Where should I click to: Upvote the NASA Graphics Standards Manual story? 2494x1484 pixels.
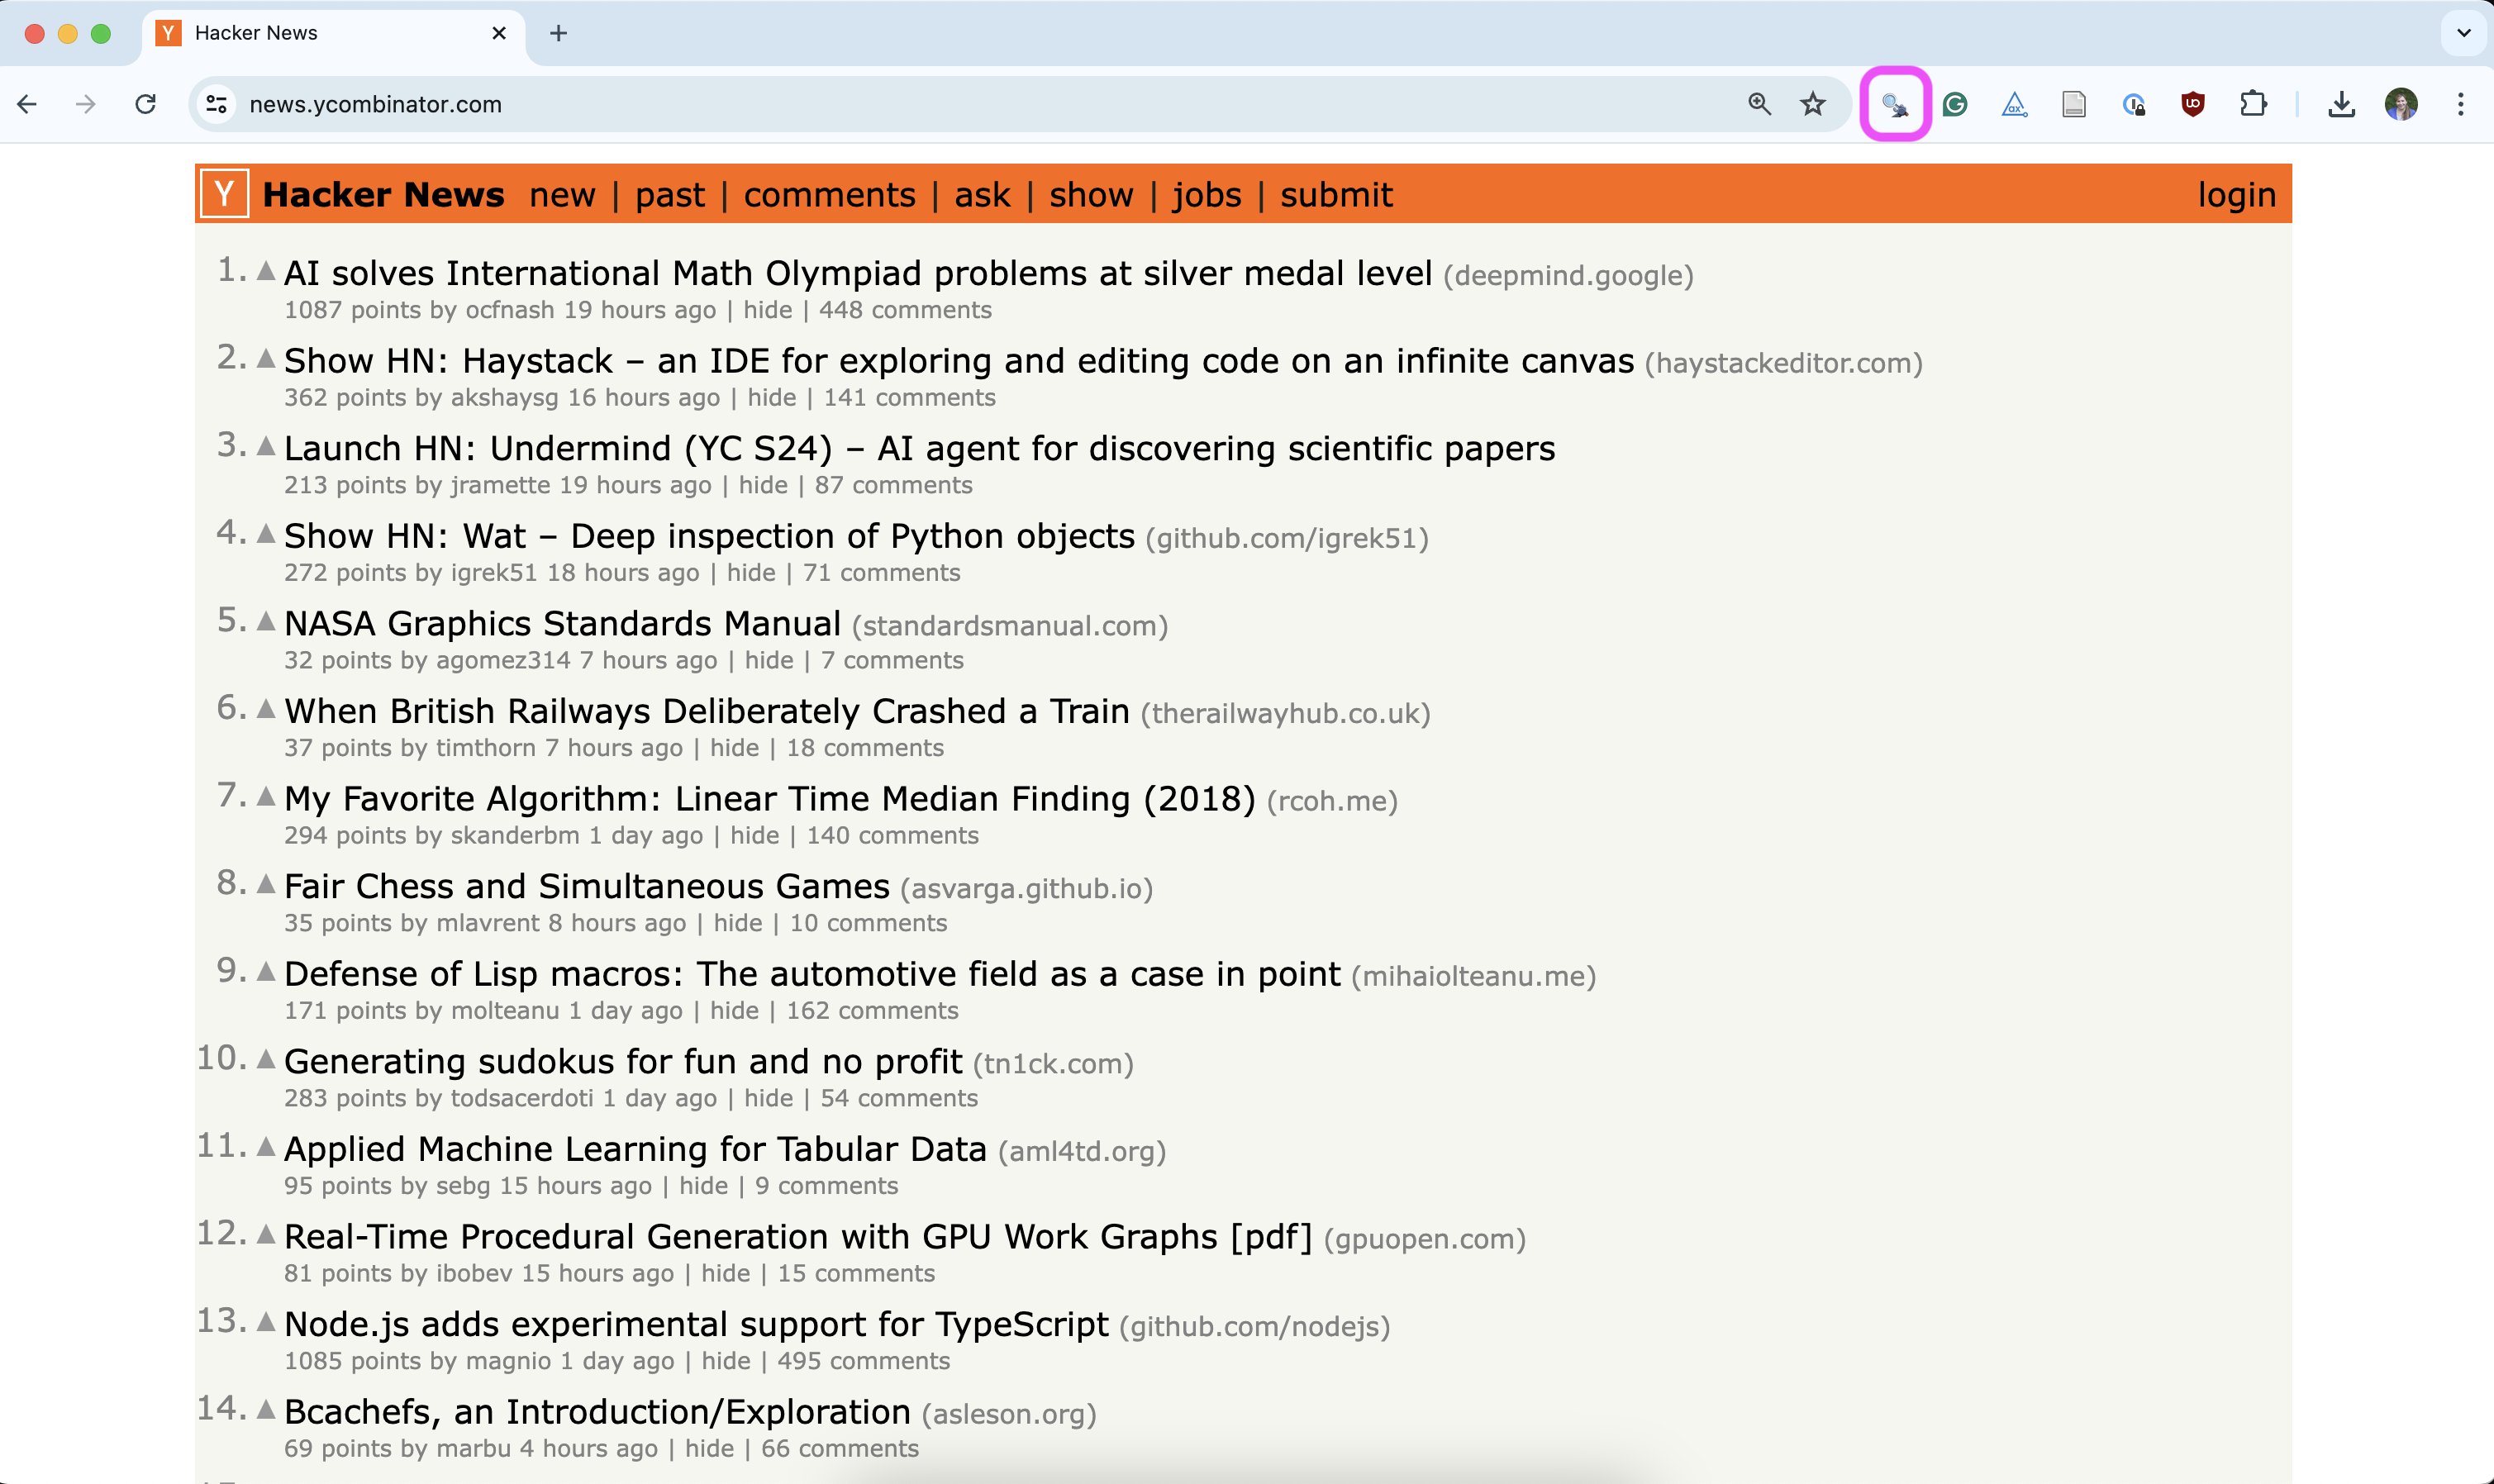click(266, 621)
